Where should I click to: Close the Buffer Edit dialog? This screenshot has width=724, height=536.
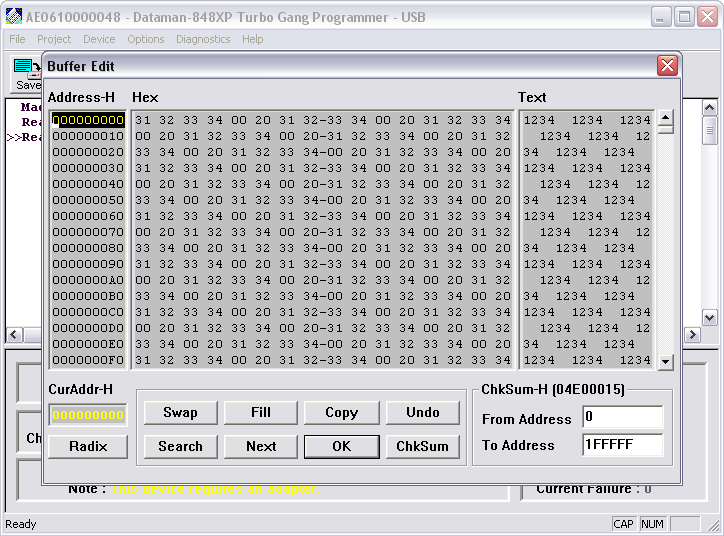[x=667, y=66]
